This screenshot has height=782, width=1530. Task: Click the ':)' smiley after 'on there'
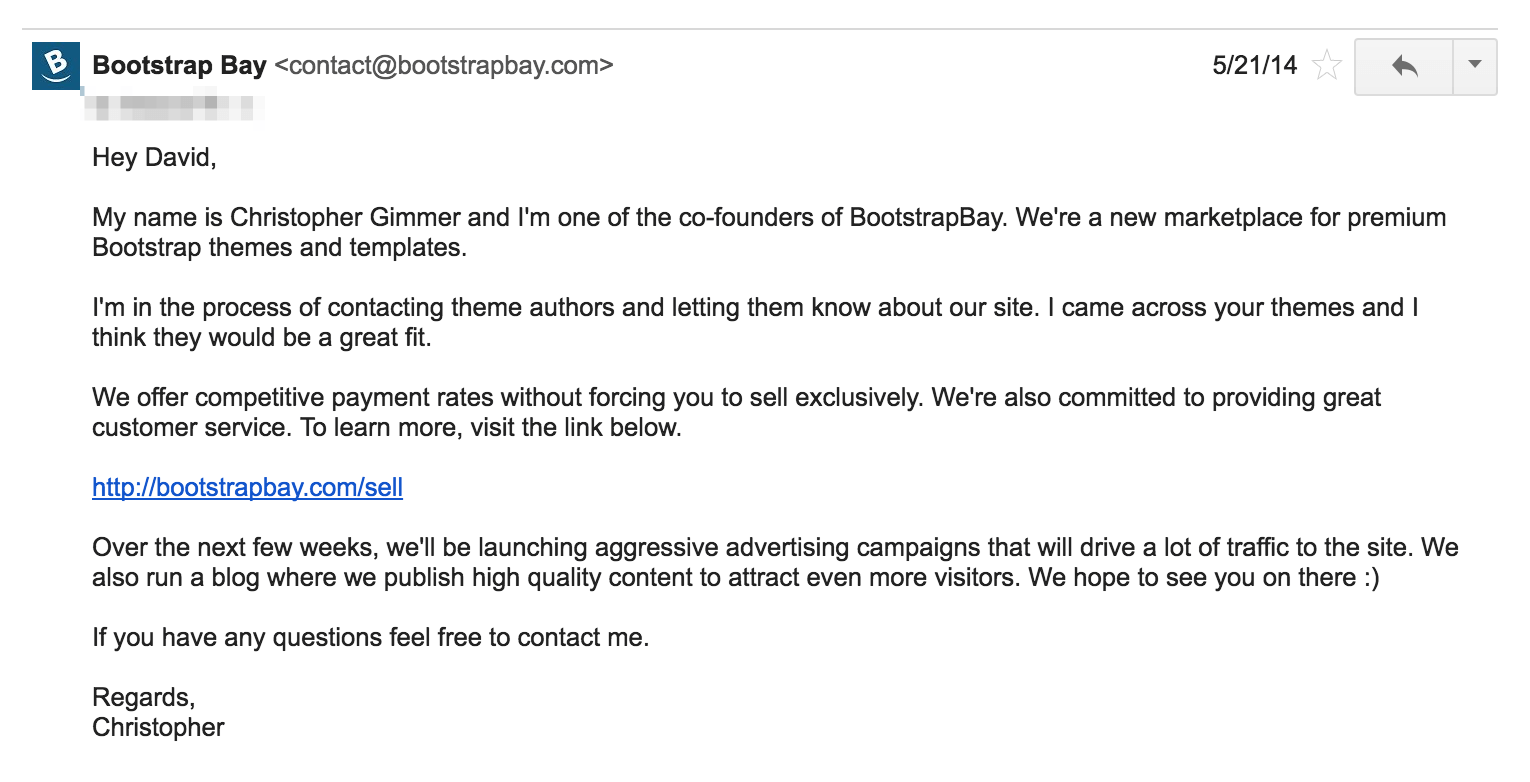tap(1370, 577)
